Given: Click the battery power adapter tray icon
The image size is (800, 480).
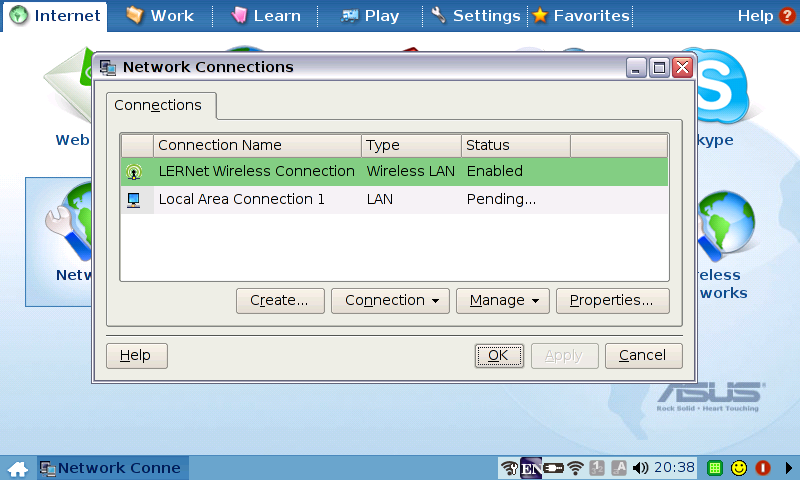Looking at the screenshot, I should coord(554,468).
